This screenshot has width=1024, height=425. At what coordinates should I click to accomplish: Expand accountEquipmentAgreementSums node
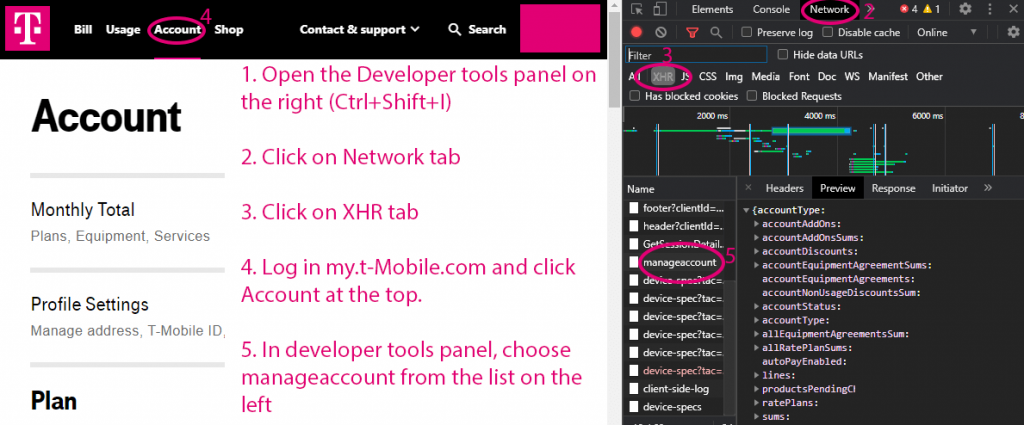coord(756,265)
